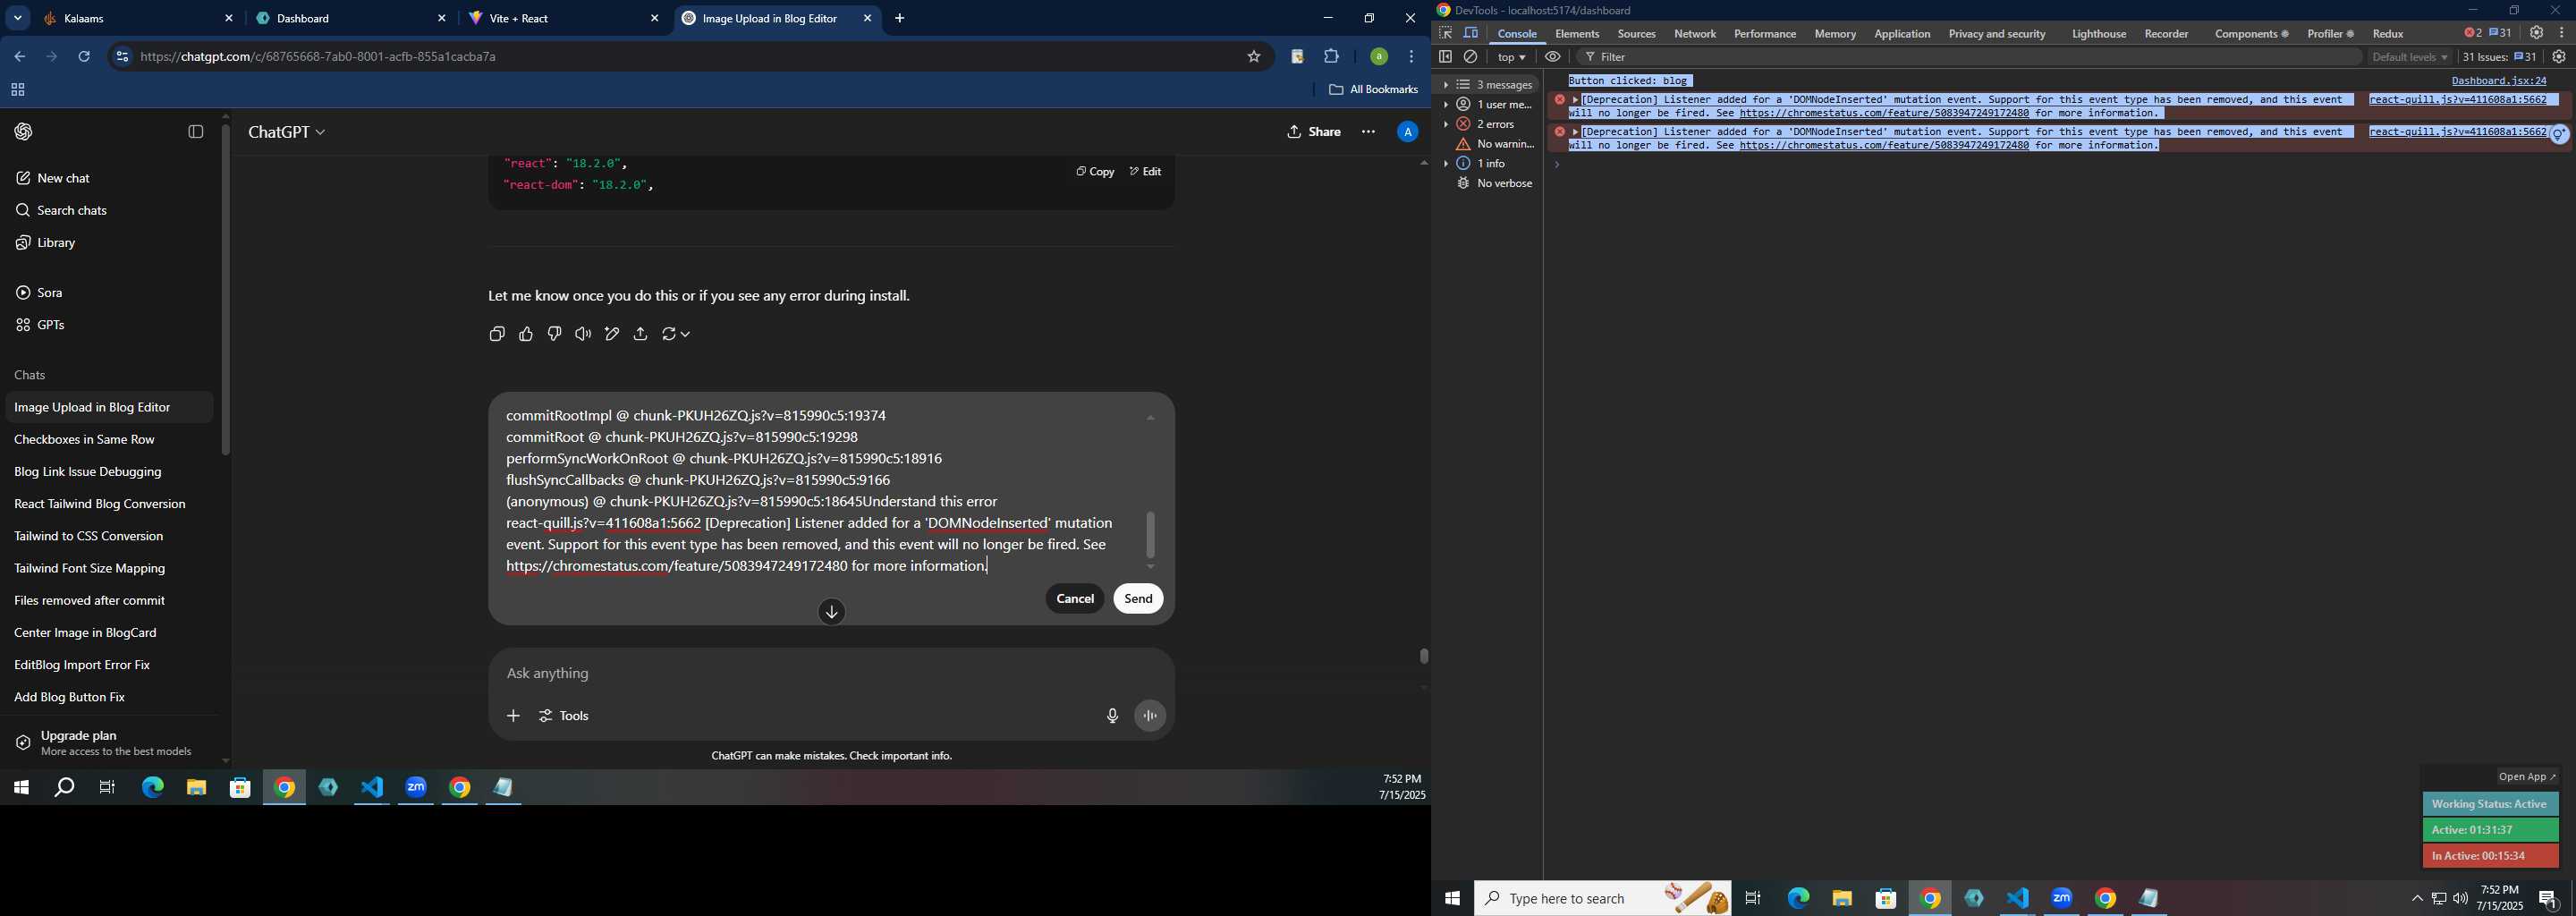Open the Redux tab in DevTools
2576x916 pixels.
click(2388, 34)
